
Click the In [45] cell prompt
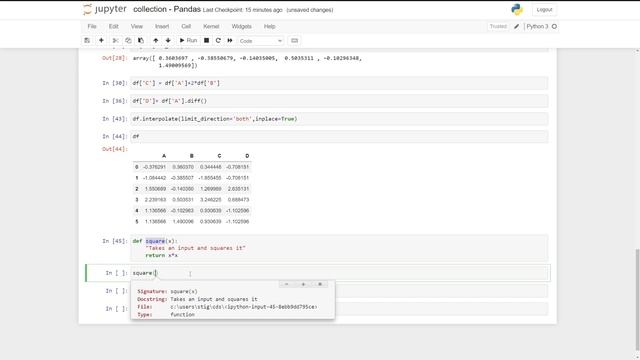(115, 241)
